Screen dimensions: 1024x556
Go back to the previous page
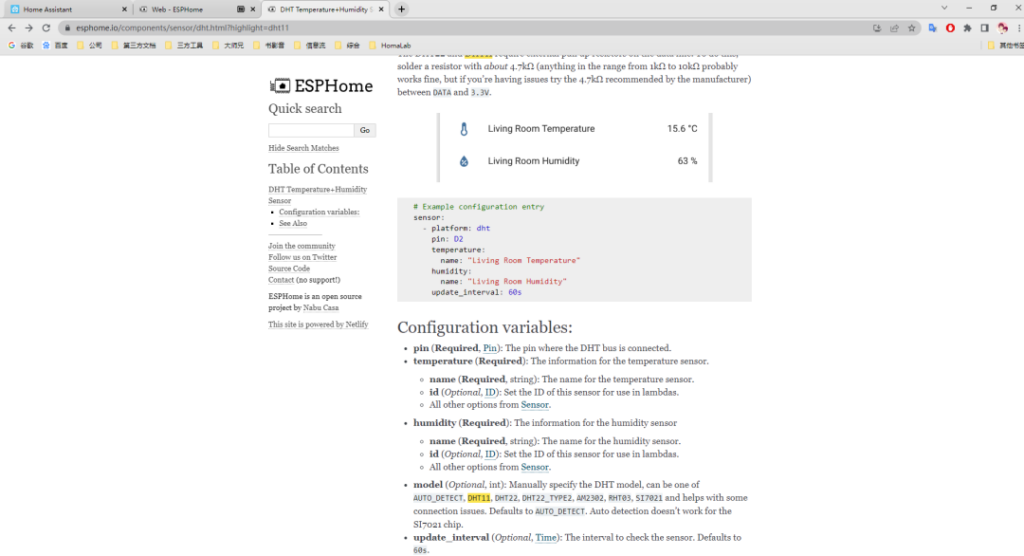(x=12, y=28)
